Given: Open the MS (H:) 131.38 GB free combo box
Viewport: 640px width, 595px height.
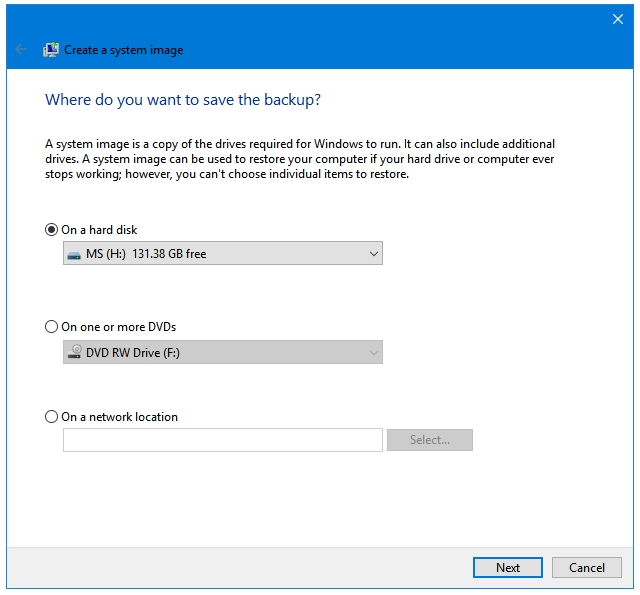Looking at the screenshot, I should 223,253.
